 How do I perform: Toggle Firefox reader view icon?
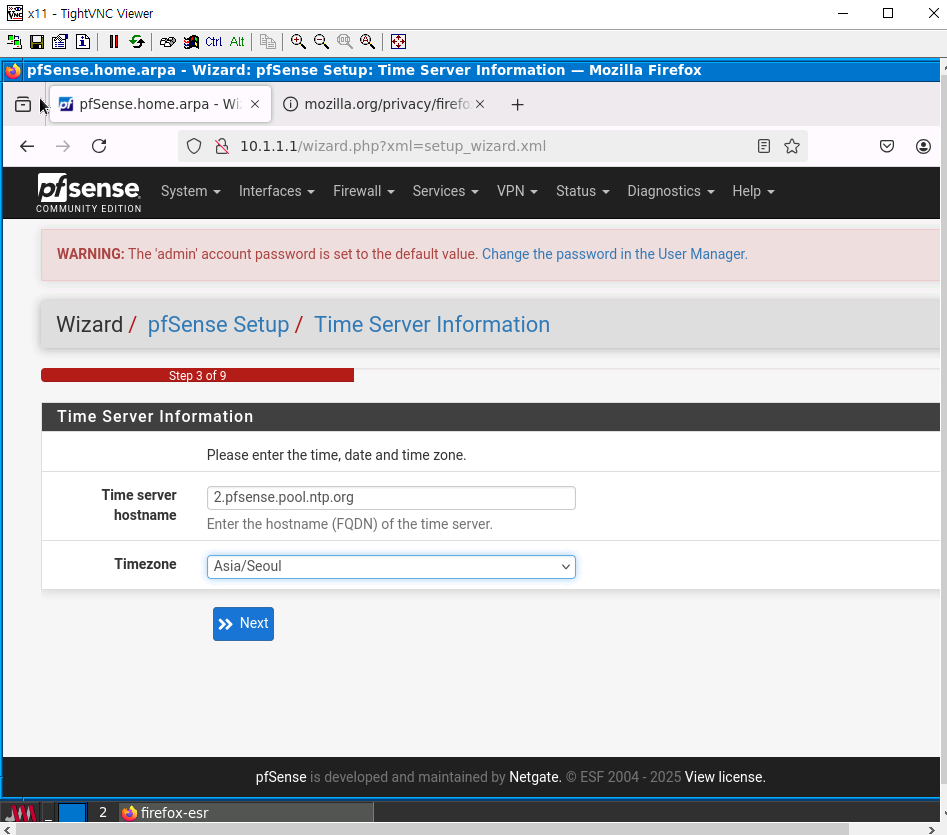point(763,146)
